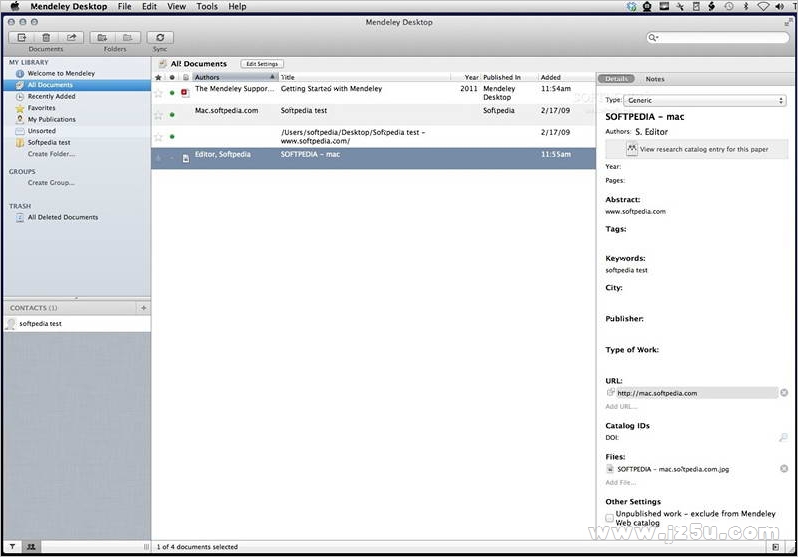This screenshot has height=557, width=798.
Task: Sort by attached file column header icon
Action: tap(186, 77)
